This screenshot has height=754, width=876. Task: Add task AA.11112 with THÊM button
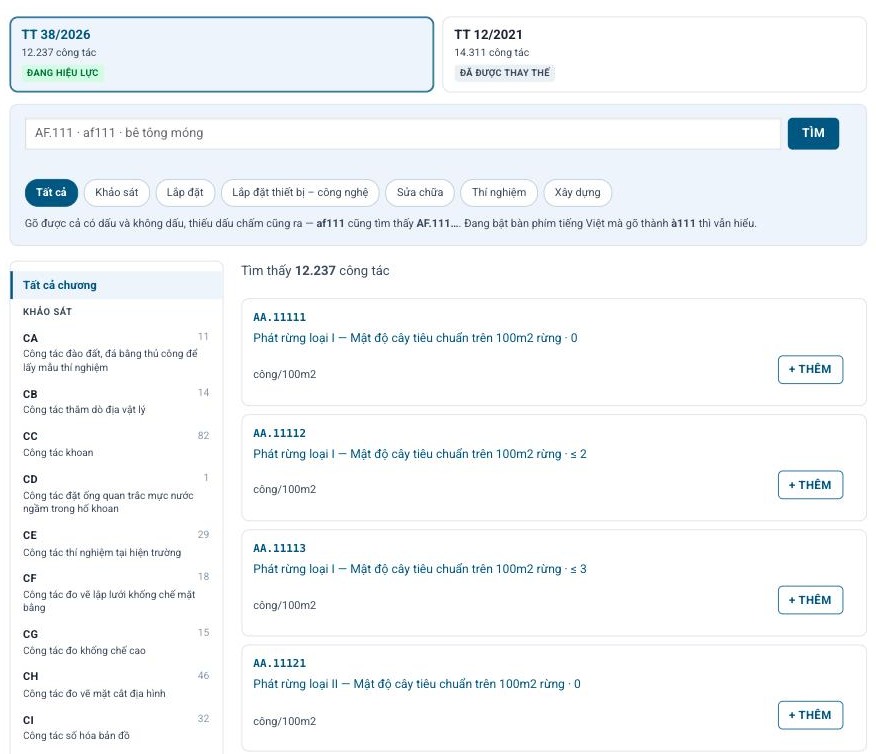[810, 485]
